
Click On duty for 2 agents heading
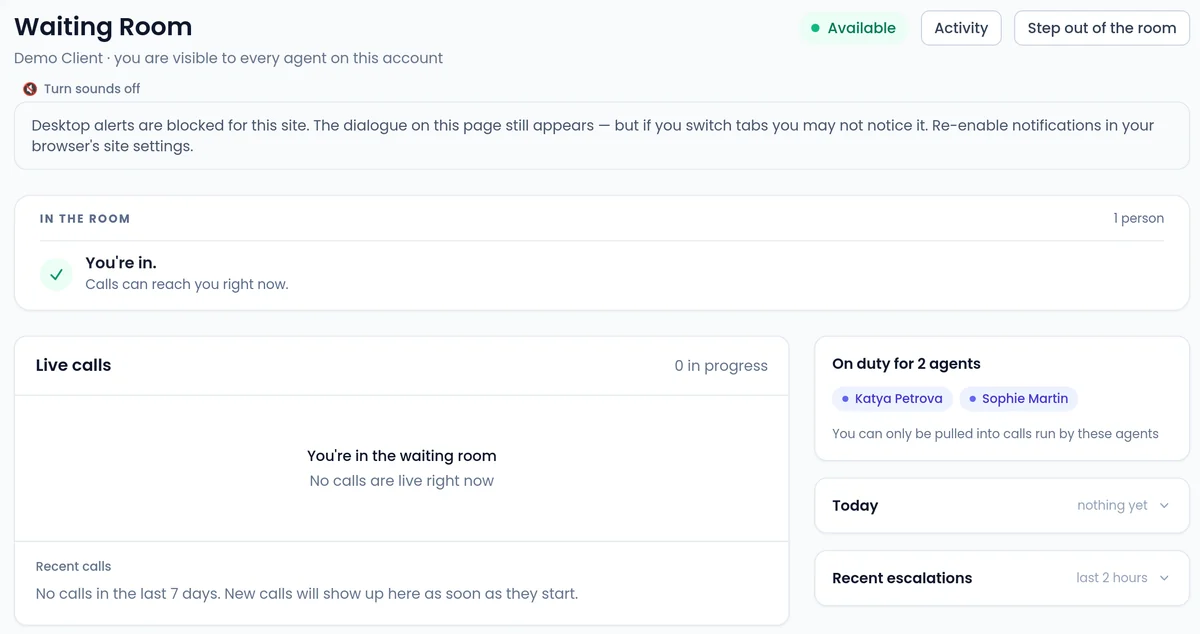pos(906,364)
